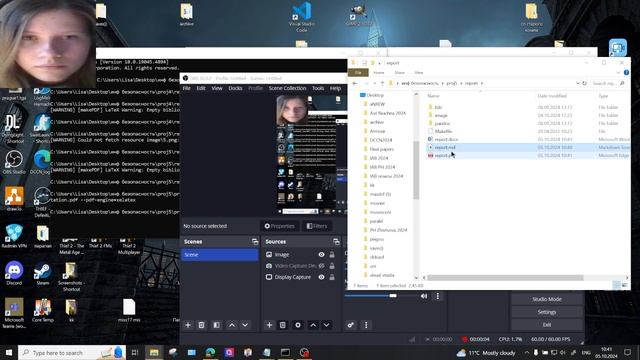
Task: Click the Properties button in OBS
Action: [x=280, y=226]
